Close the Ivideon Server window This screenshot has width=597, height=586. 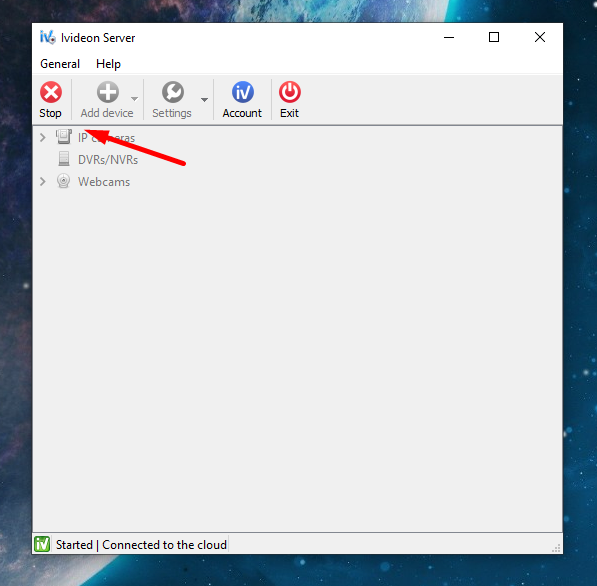(x=540, y=37)
